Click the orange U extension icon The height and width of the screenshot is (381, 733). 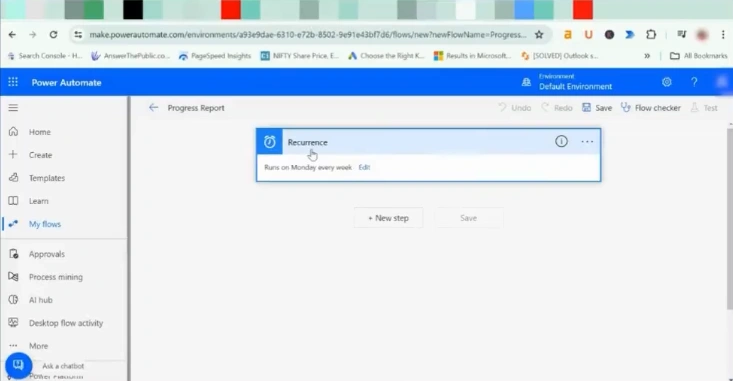(x=589, y=35)
